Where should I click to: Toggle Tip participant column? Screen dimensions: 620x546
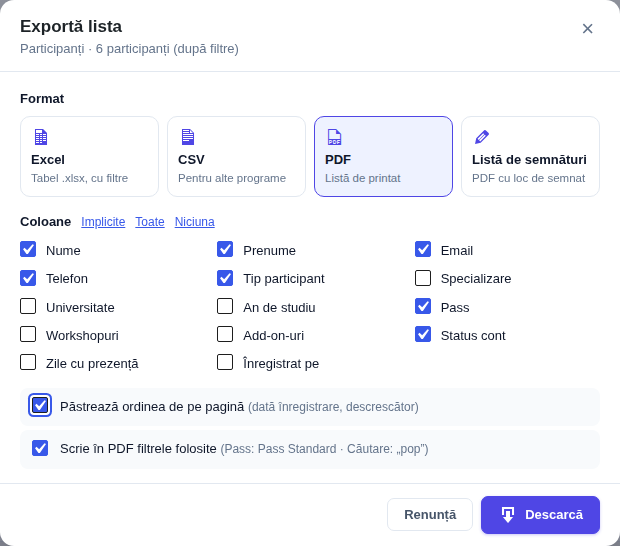click(225, 278)
